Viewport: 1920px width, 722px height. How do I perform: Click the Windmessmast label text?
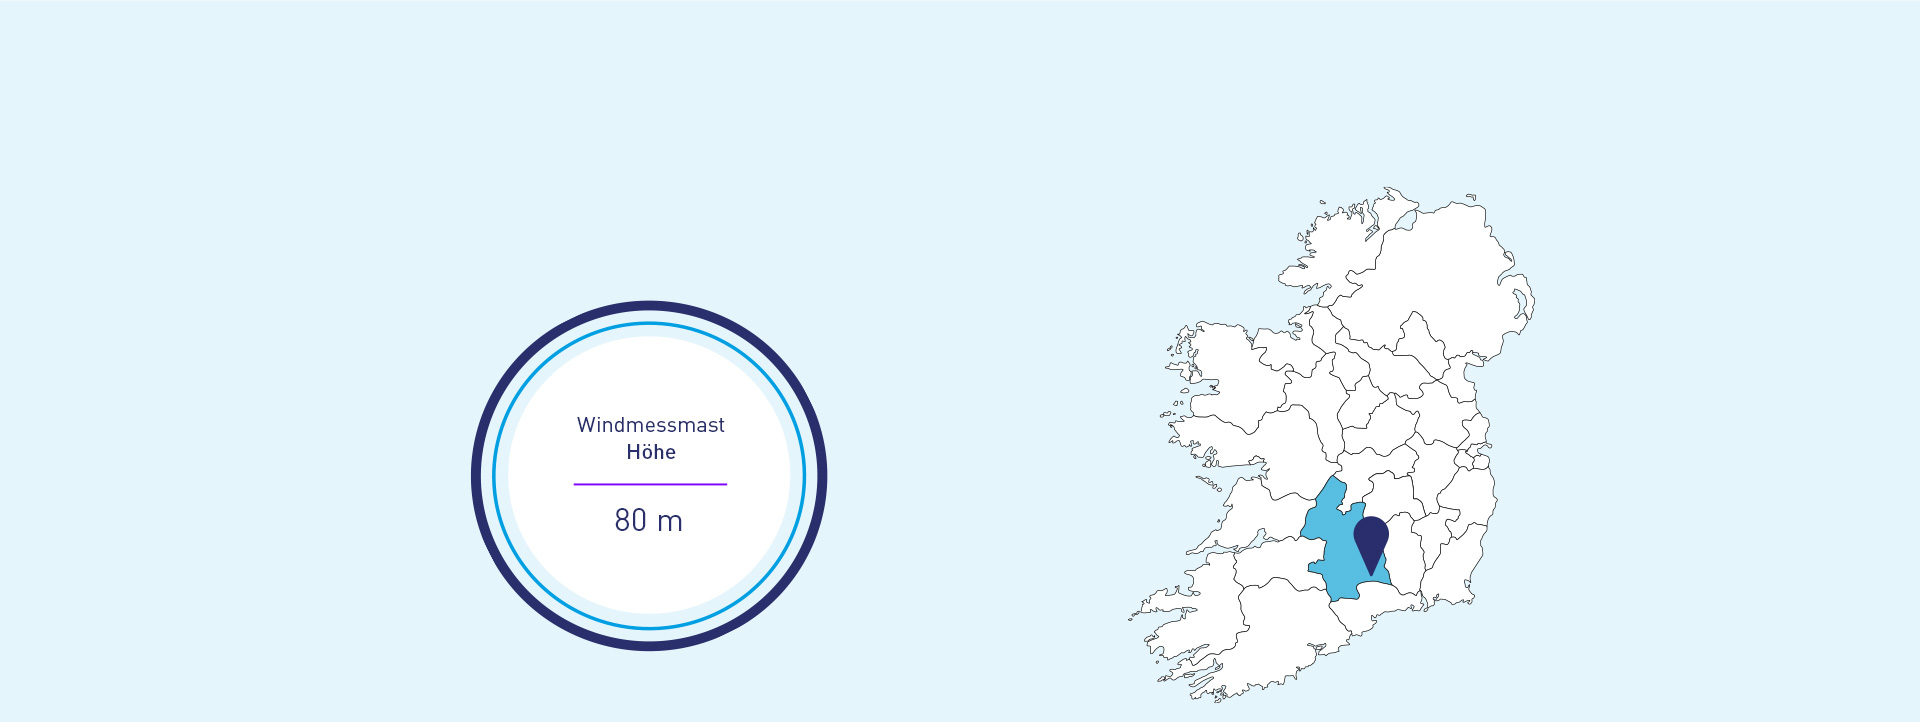click(x=650, y=425)
